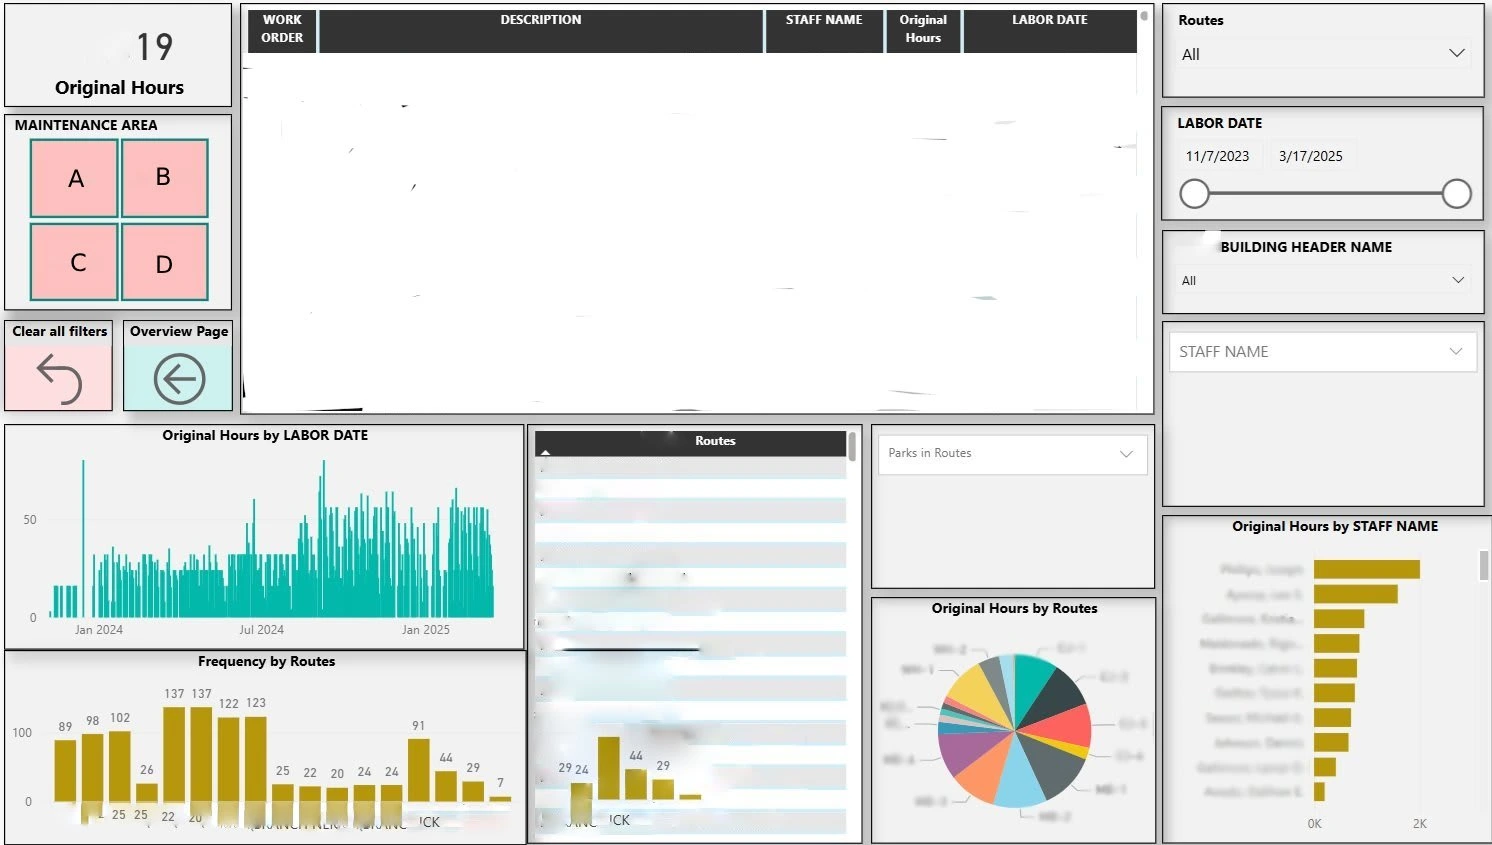
Task: Toggle maintenance area D tile
Action: point(165,262)
